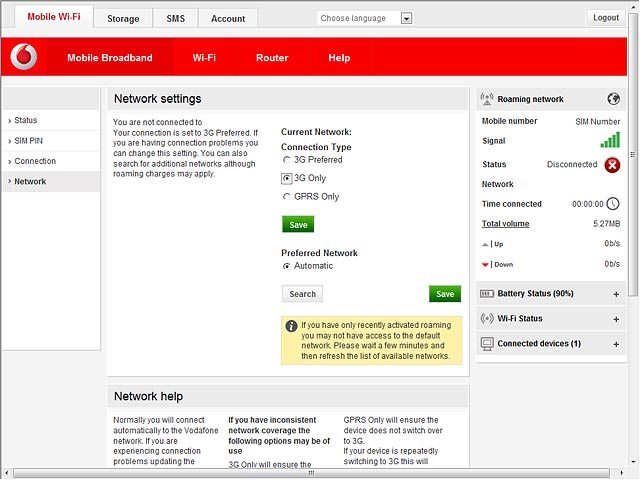Click the roaming globe icon
The image size is (640, 480).
(613, 99)
